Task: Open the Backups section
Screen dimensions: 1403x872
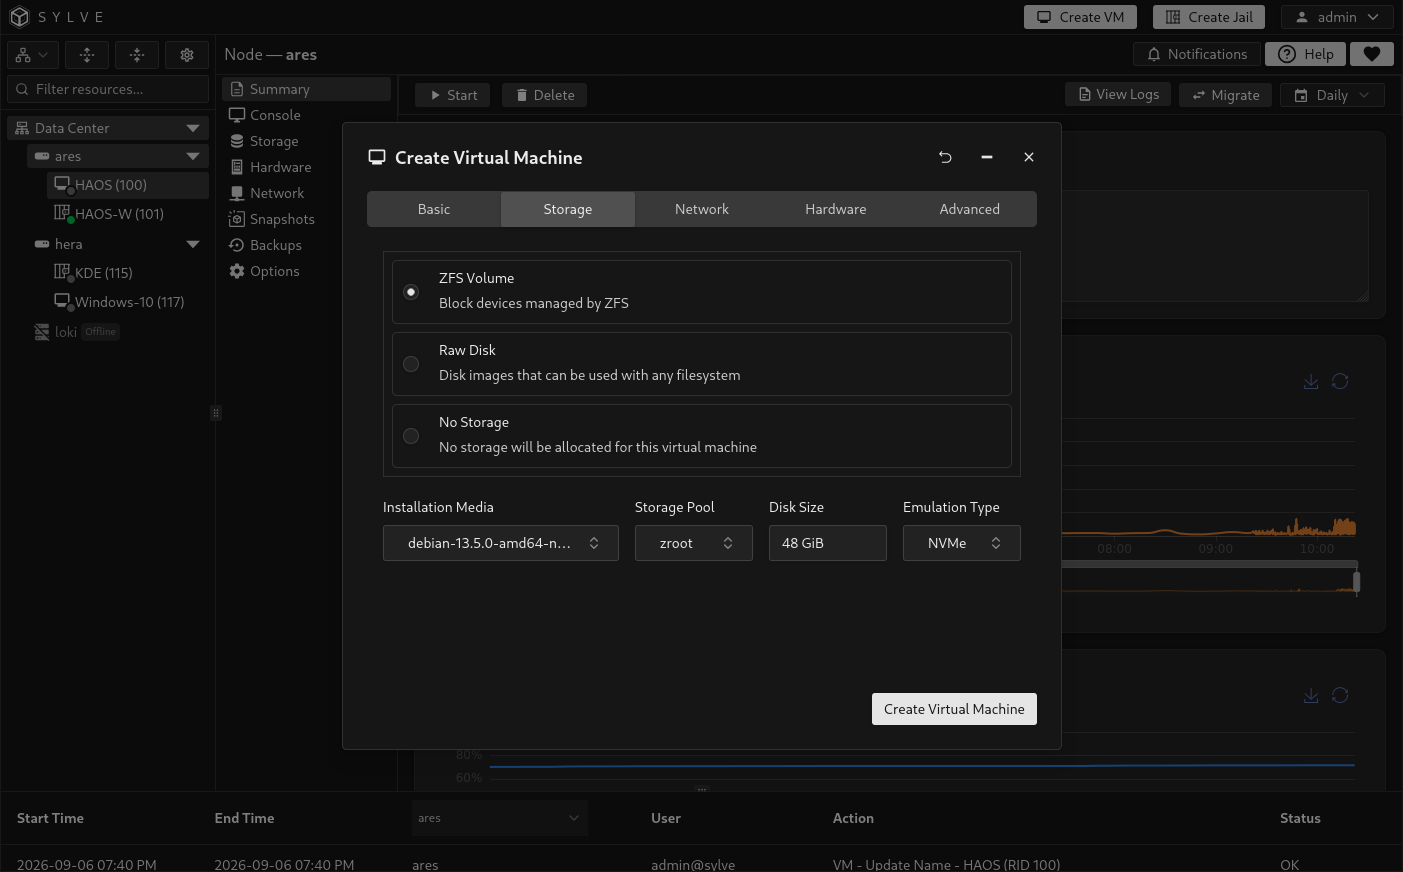Action: 306,245
